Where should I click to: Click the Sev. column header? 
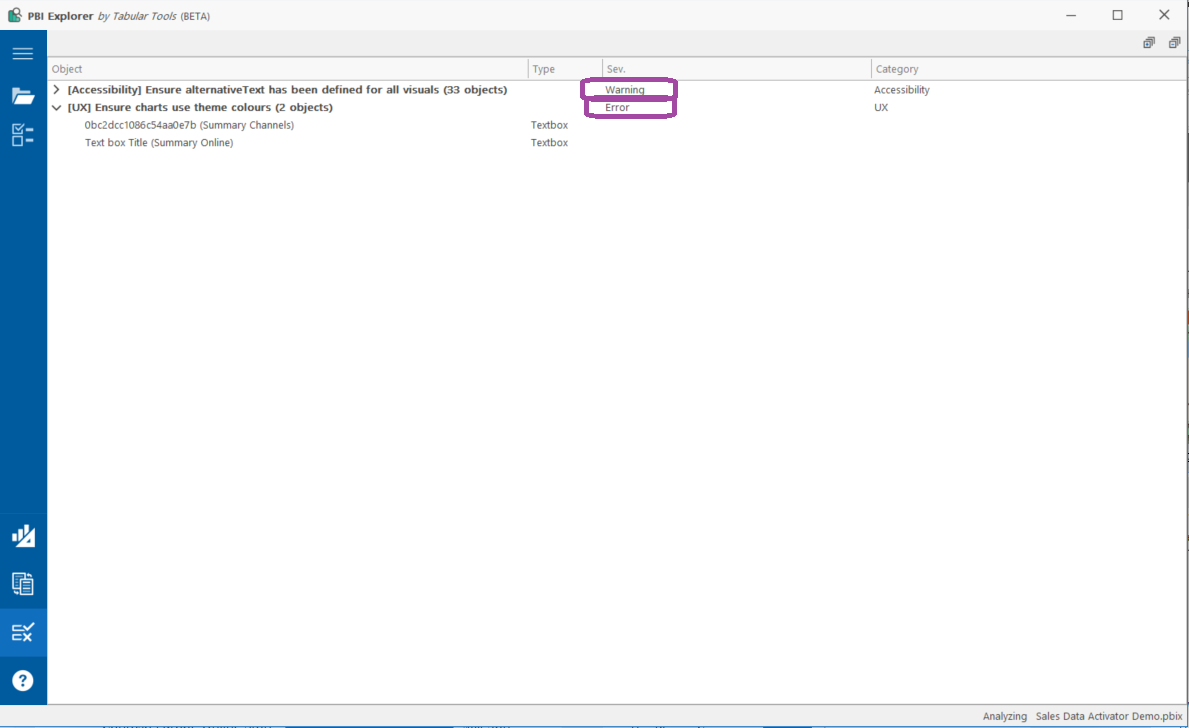point(614,68)
